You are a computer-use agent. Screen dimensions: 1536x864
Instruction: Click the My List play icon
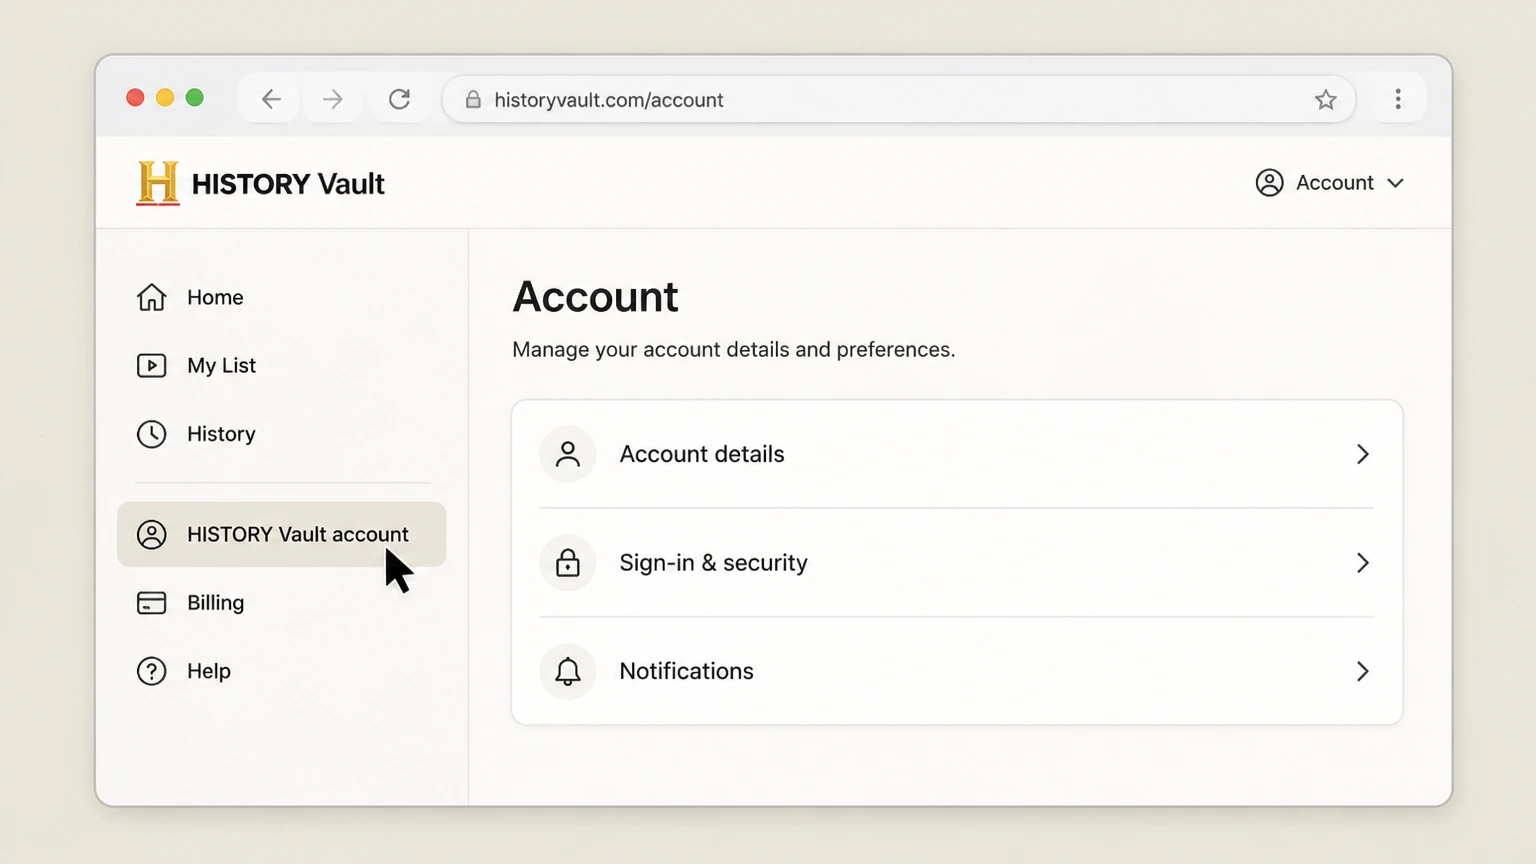point(152,366)
